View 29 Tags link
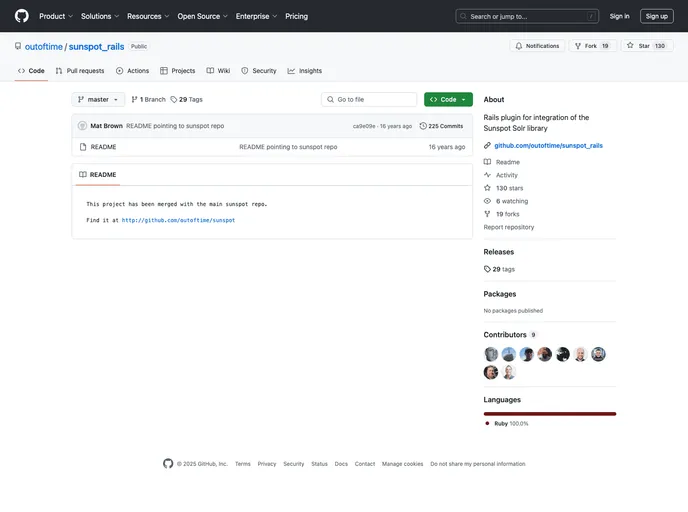This screenshot has height=512, width=688. click(x=186, y=100)
